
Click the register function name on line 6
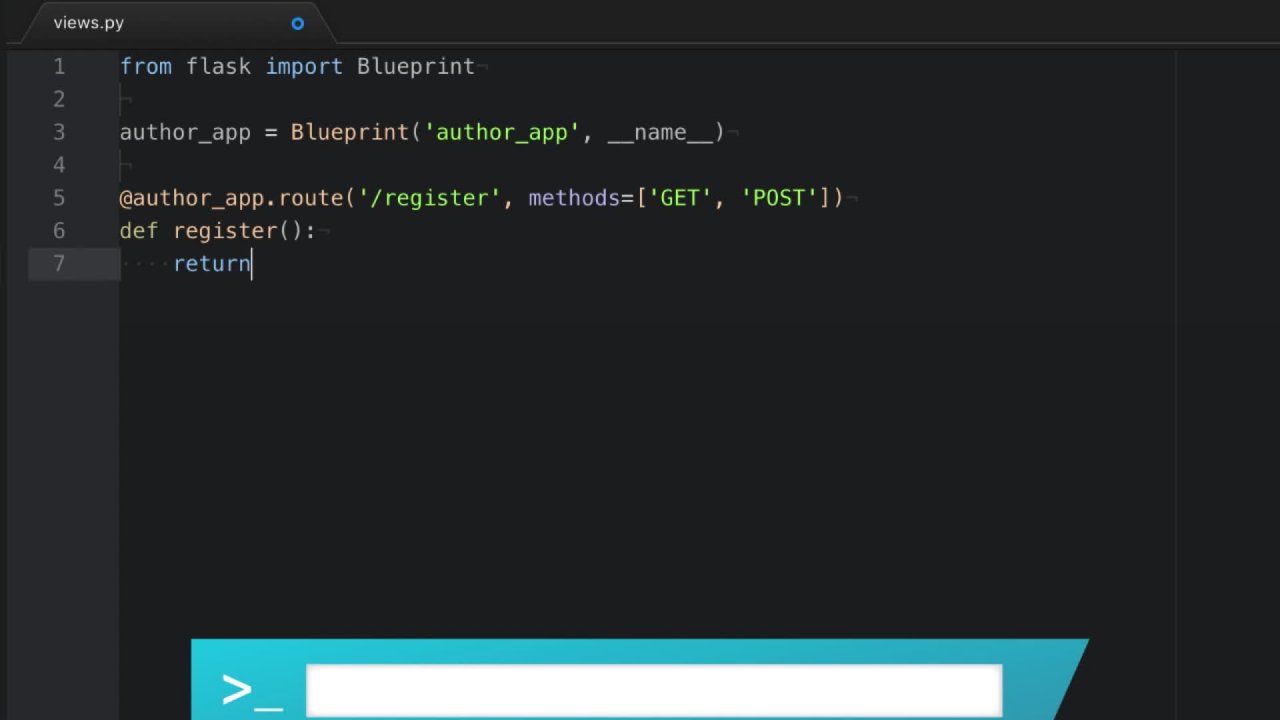[x=225, y=230]
